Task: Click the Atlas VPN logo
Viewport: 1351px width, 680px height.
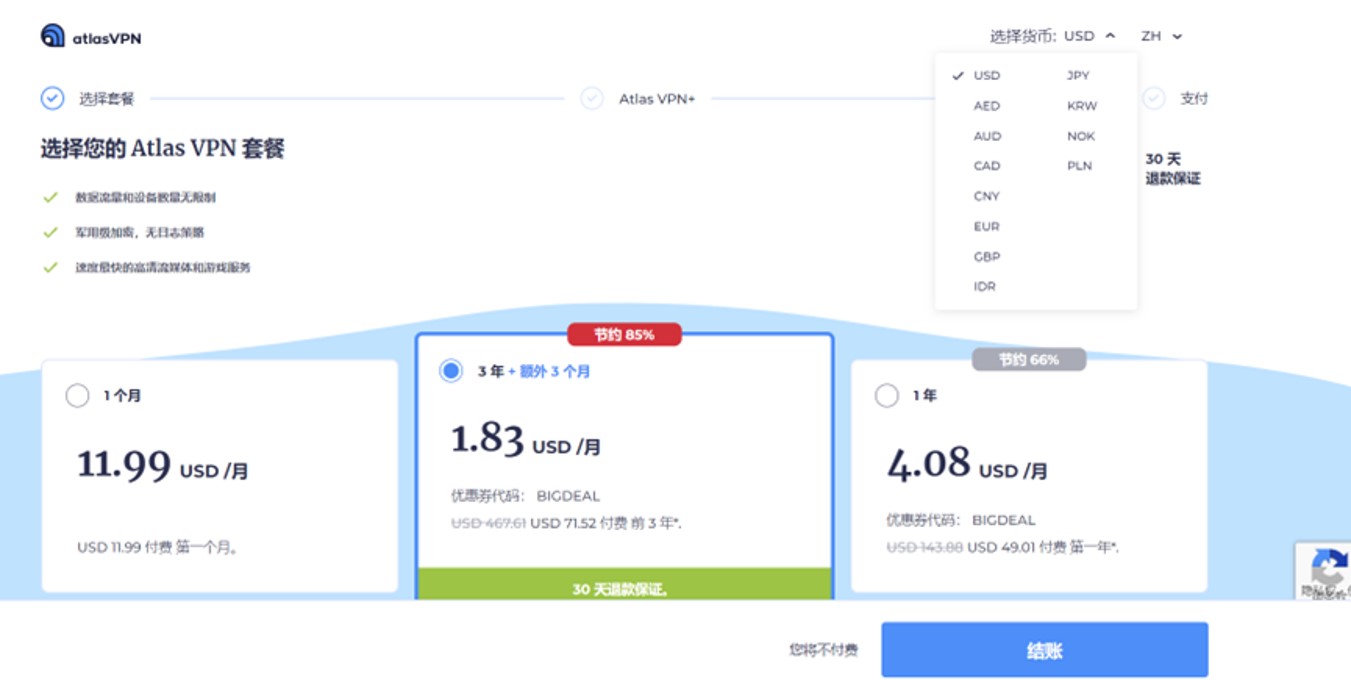Action: click(91, 37)
